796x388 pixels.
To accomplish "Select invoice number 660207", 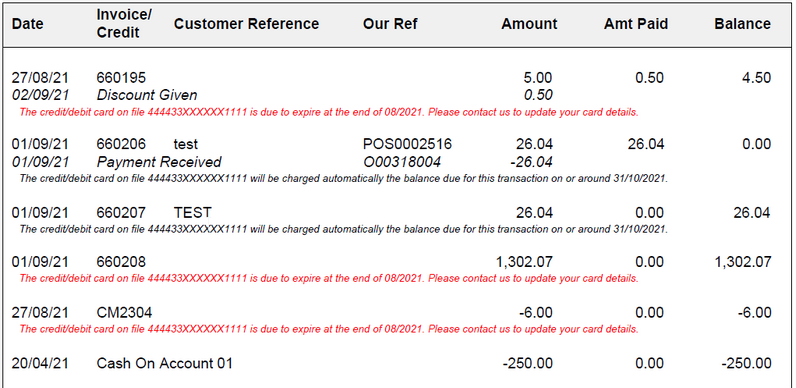I will click(121, 212).
